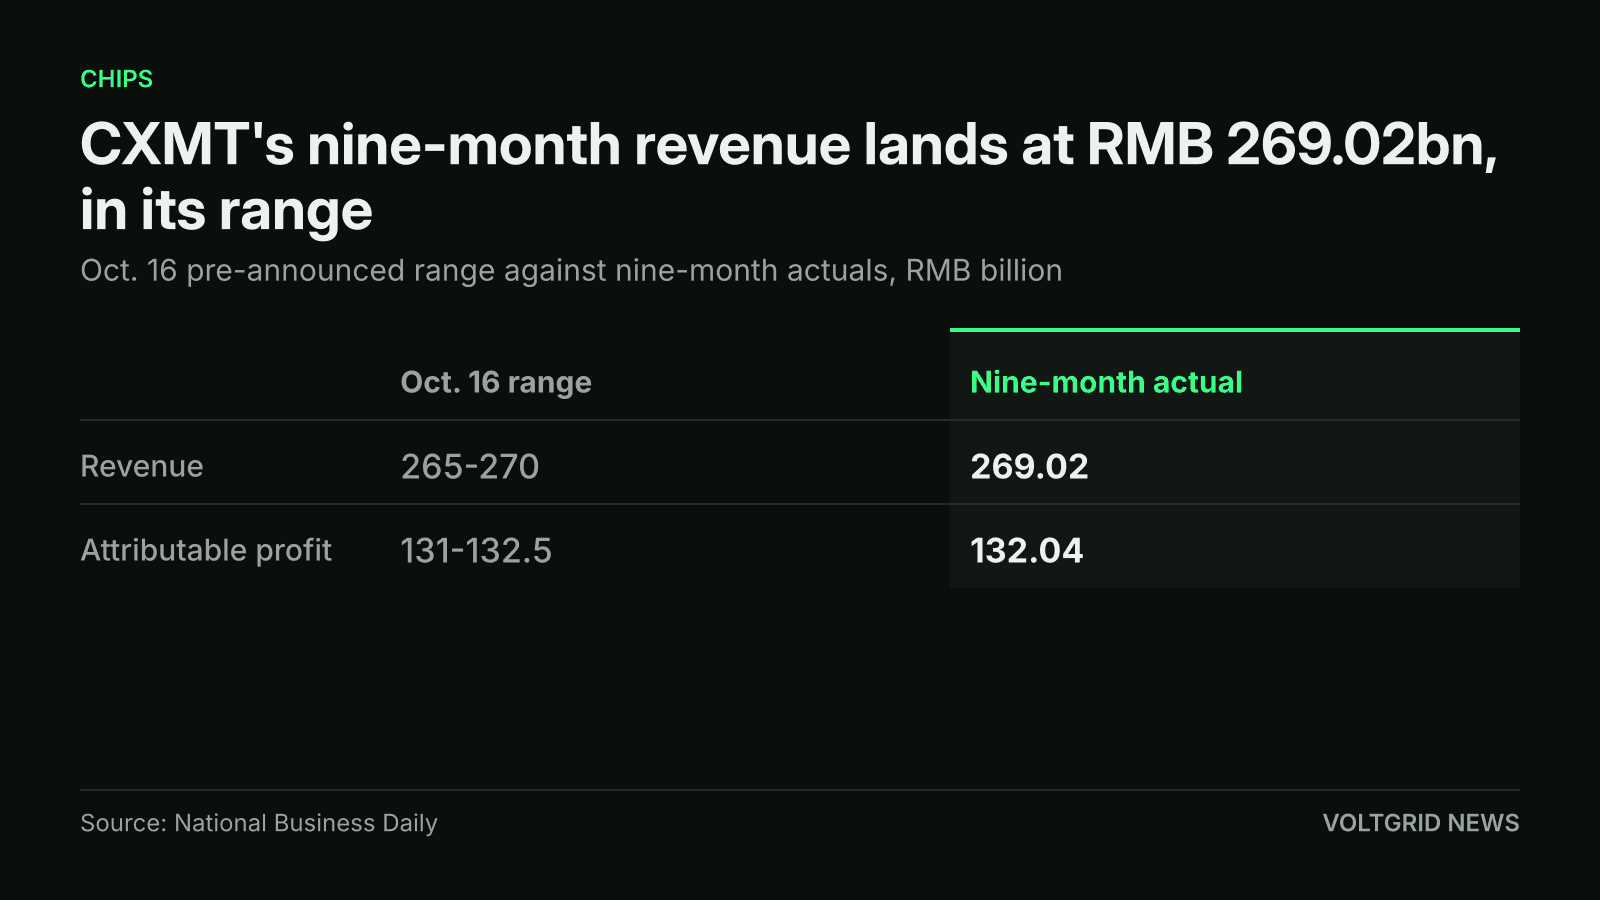Click the subtitle starting 'Oct. 16 pre-announced range'
Image resolution: width=1600 pixels, height=900 pixels.
coord(571,271)
